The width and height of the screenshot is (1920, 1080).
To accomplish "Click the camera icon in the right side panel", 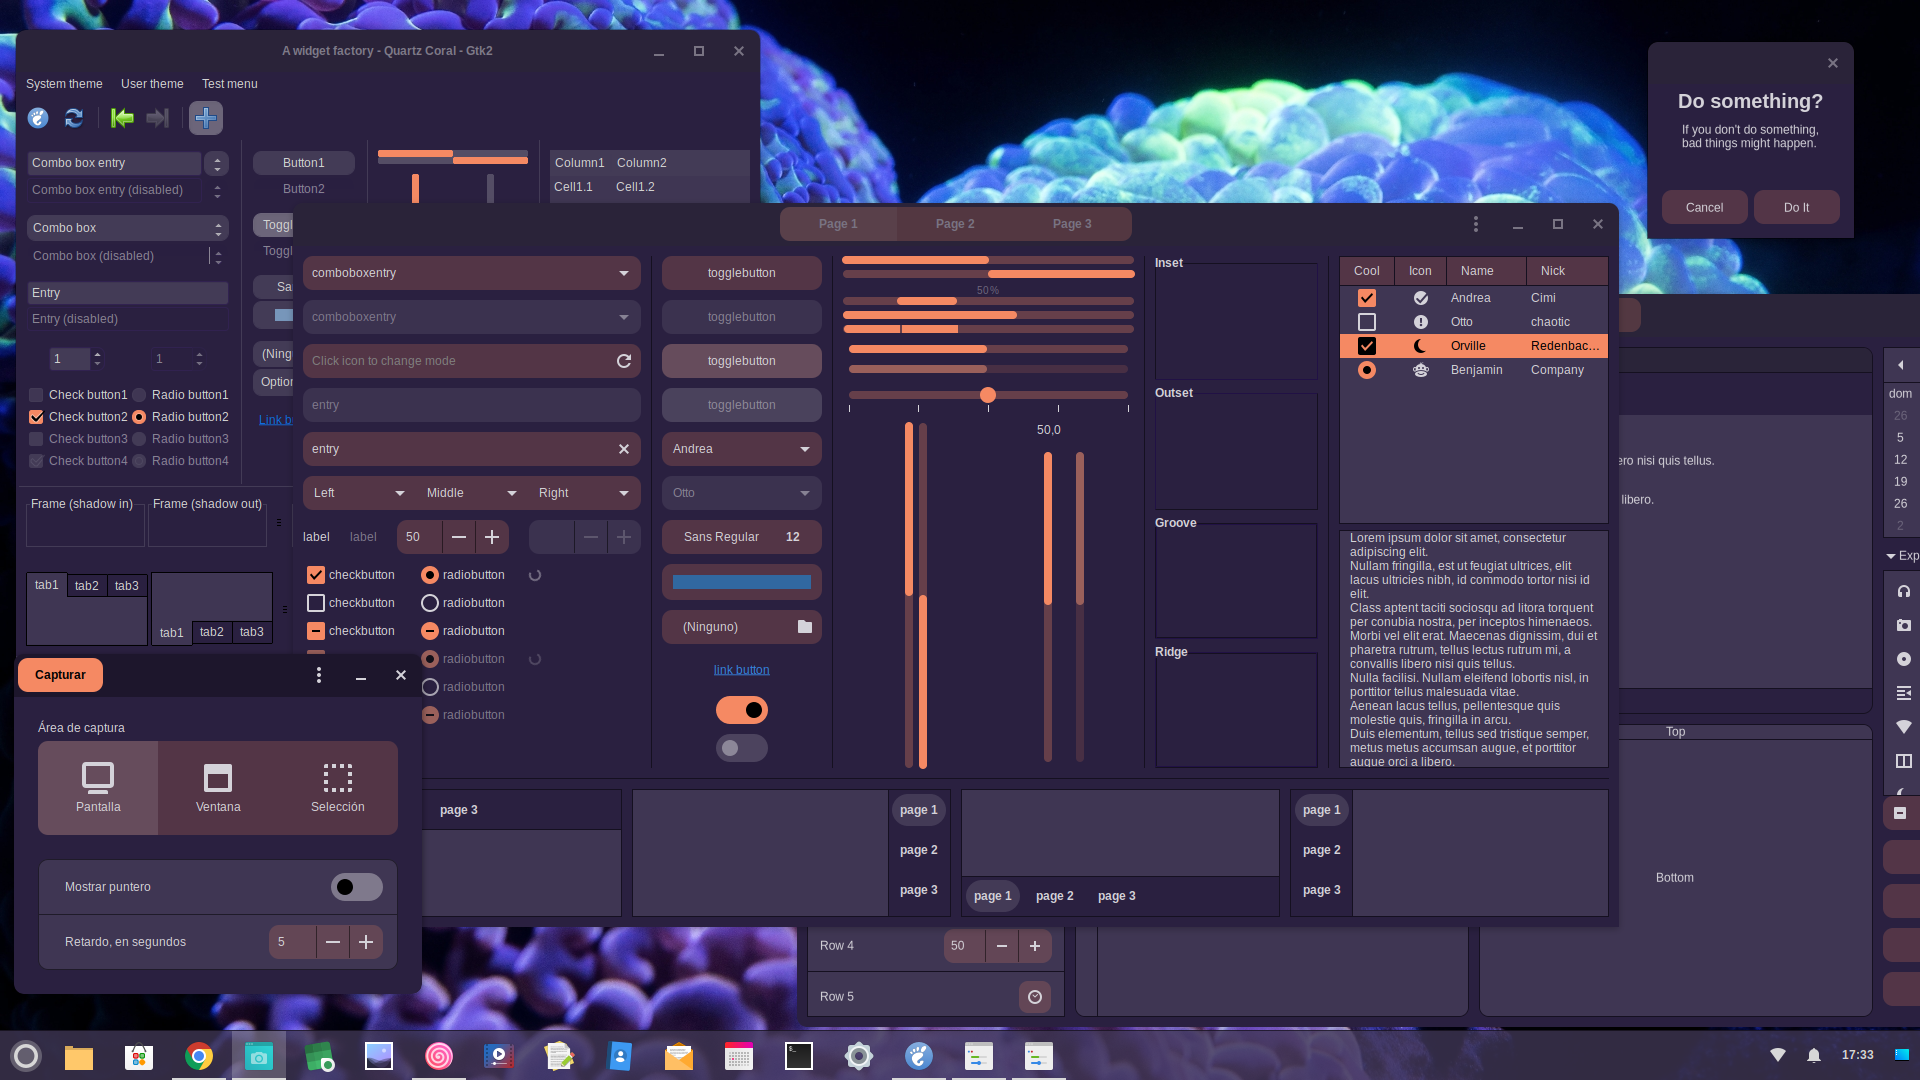I will [1904, 625].
